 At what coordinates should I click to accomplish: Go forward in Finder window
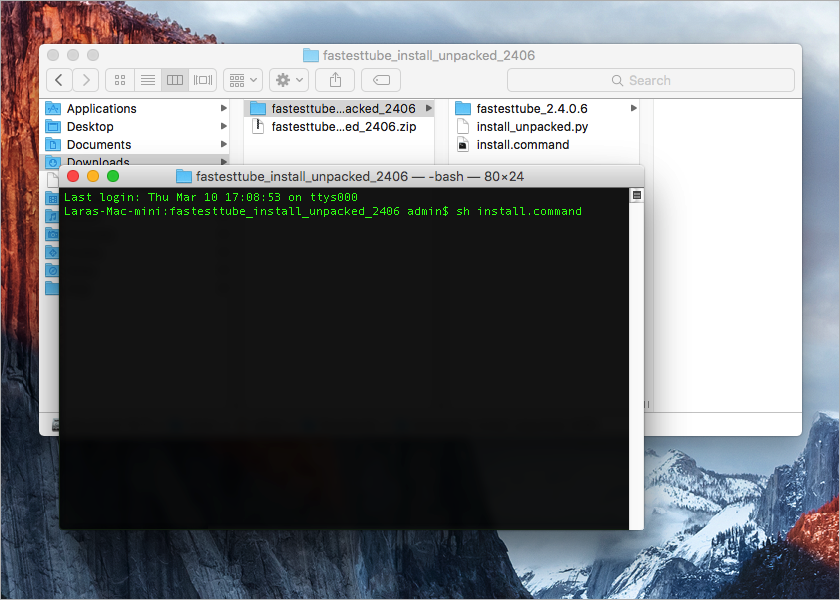(86, 80)
